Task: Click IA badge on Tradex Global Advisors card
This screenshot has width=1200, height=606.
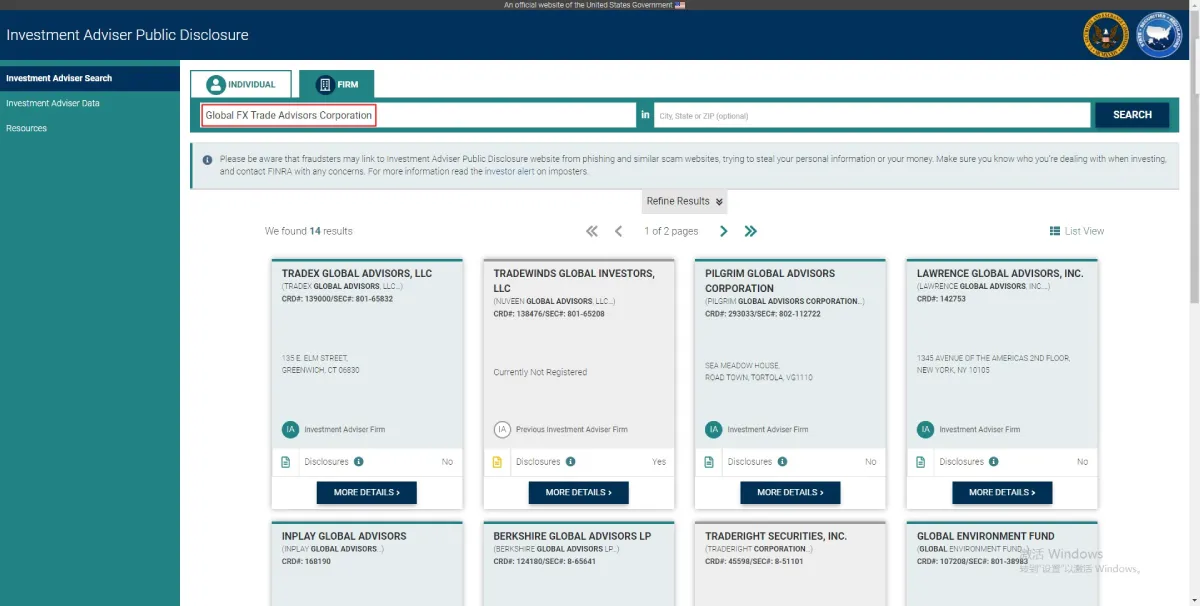Action: point(291,430)
